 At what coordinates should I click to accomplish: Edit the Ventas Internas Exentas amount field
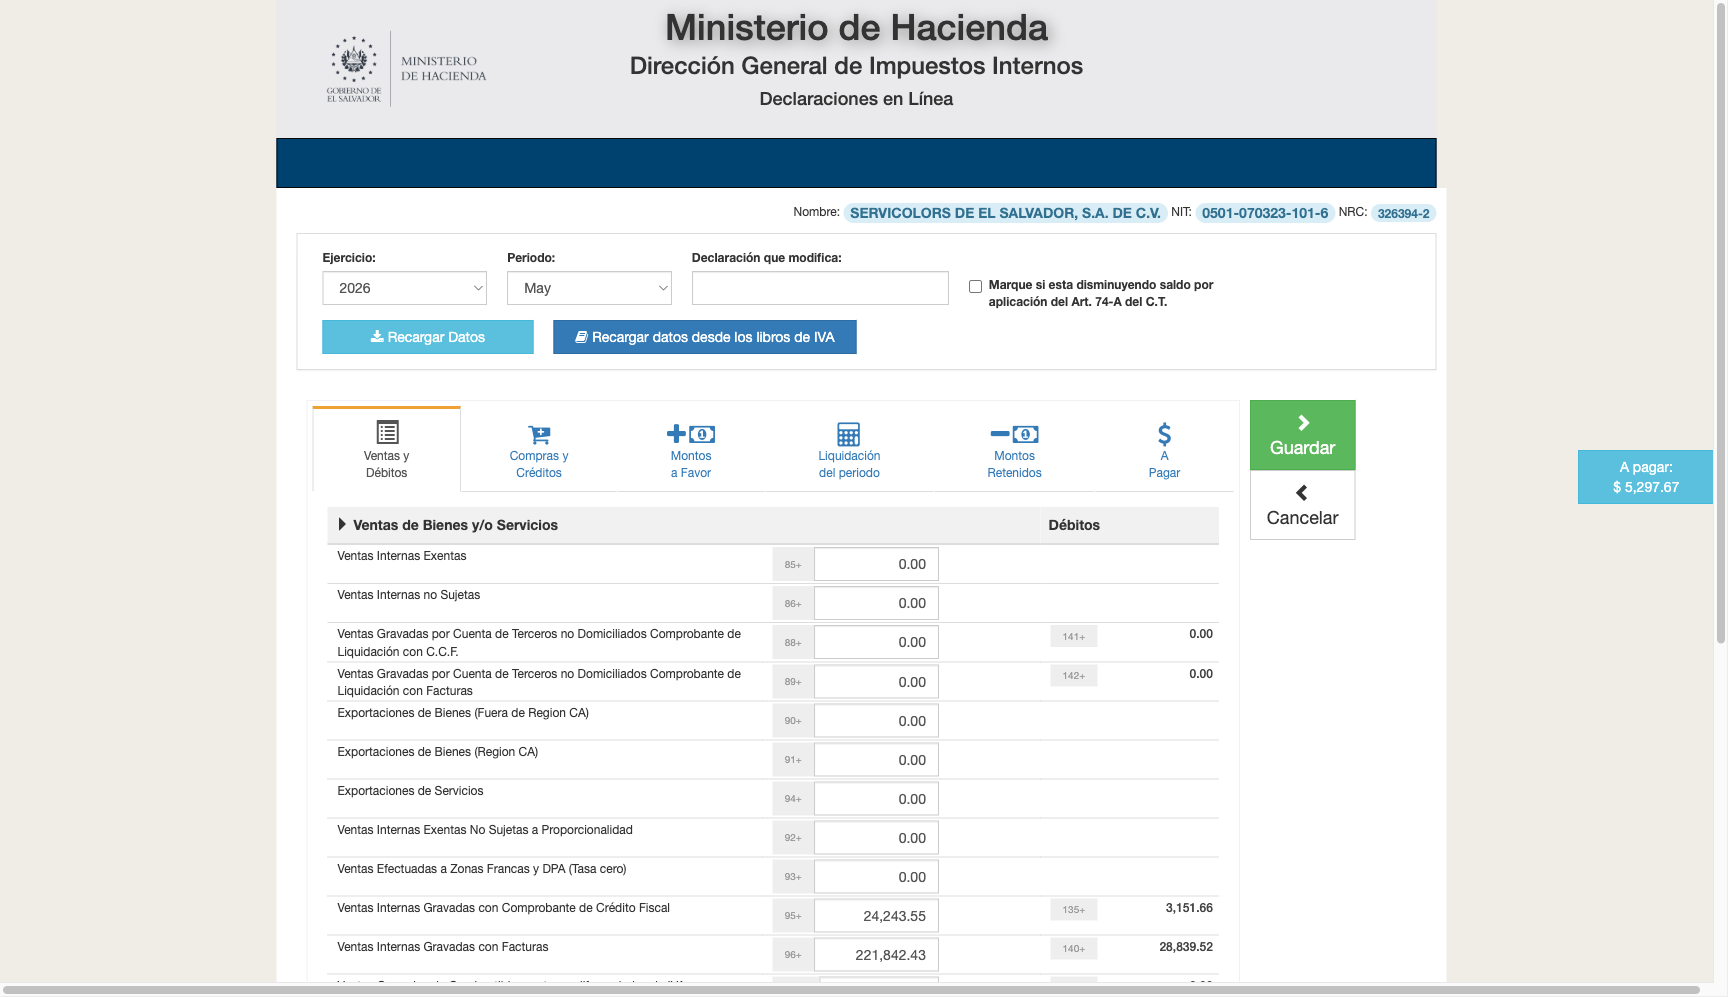click(x=876, y=564)
